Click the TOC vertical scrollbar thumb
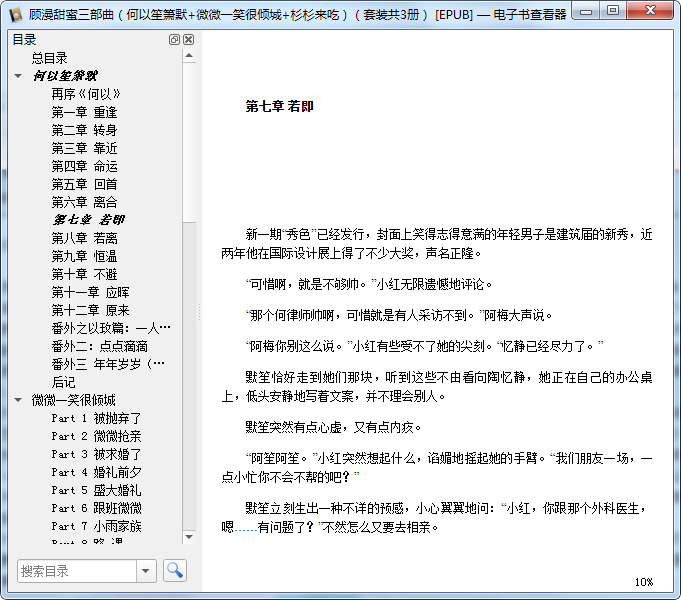 tap(189, 143)
